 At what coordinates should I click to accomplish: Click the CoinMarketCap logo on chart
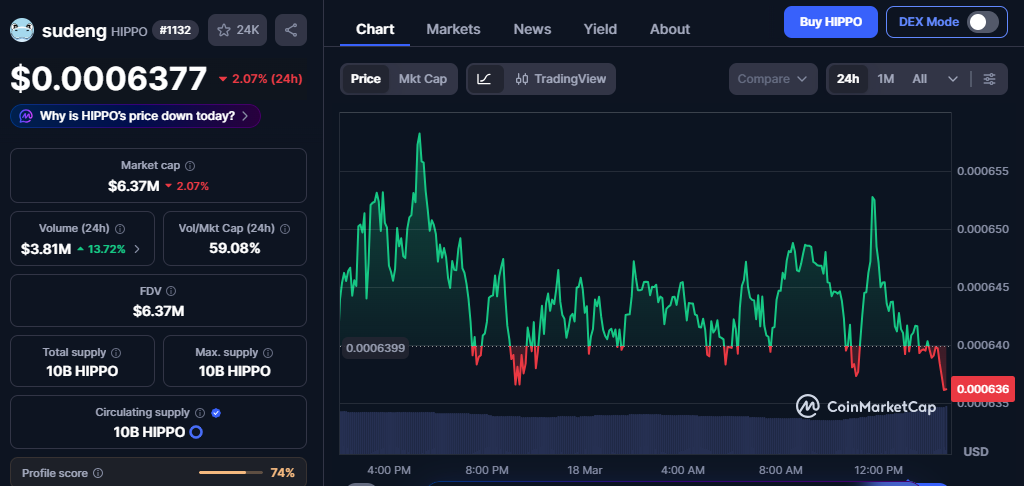pyautogui.click(x=866, y=406)
